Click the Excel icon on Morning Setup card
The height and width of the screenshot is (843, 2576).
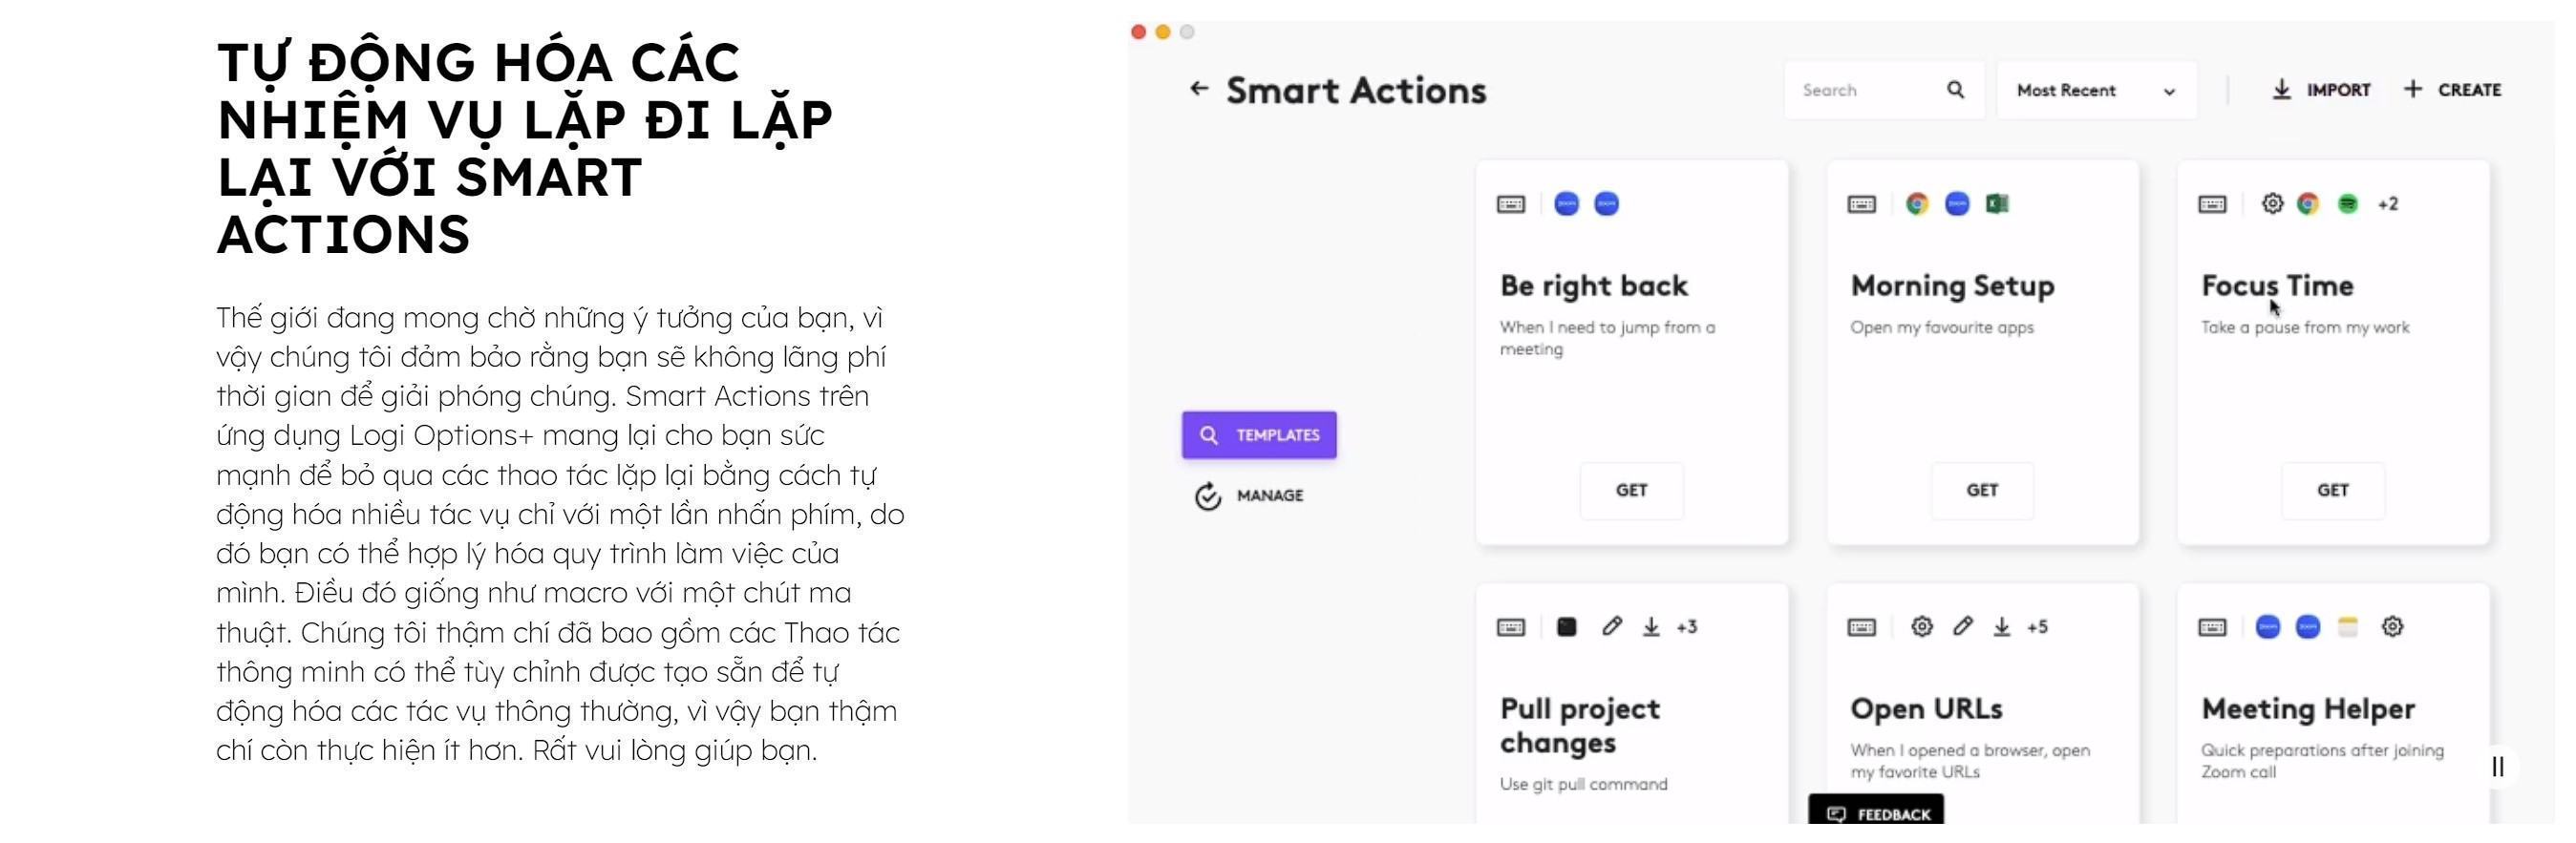[x=1997, y=204]
